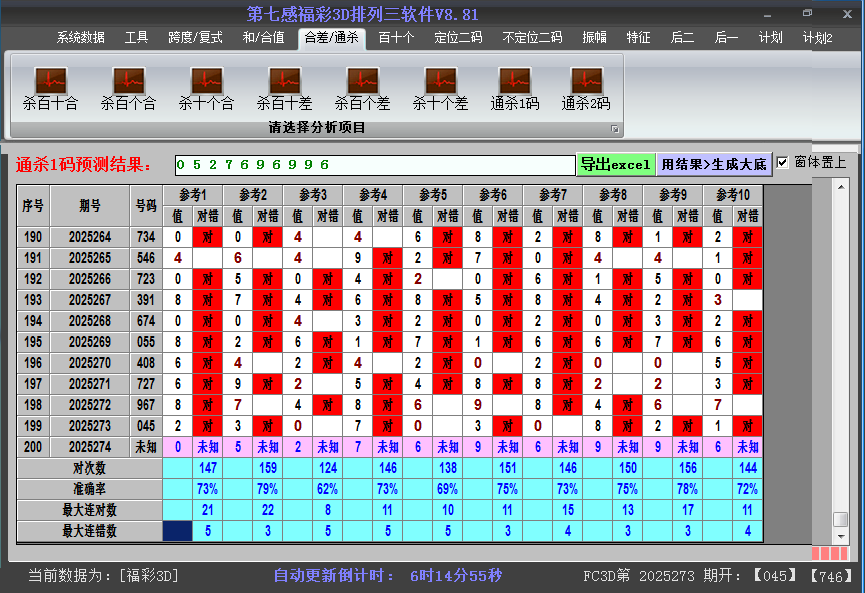
Task: Launch the 杀十个差 analysis icon
Action: click(x=440, y=81)
